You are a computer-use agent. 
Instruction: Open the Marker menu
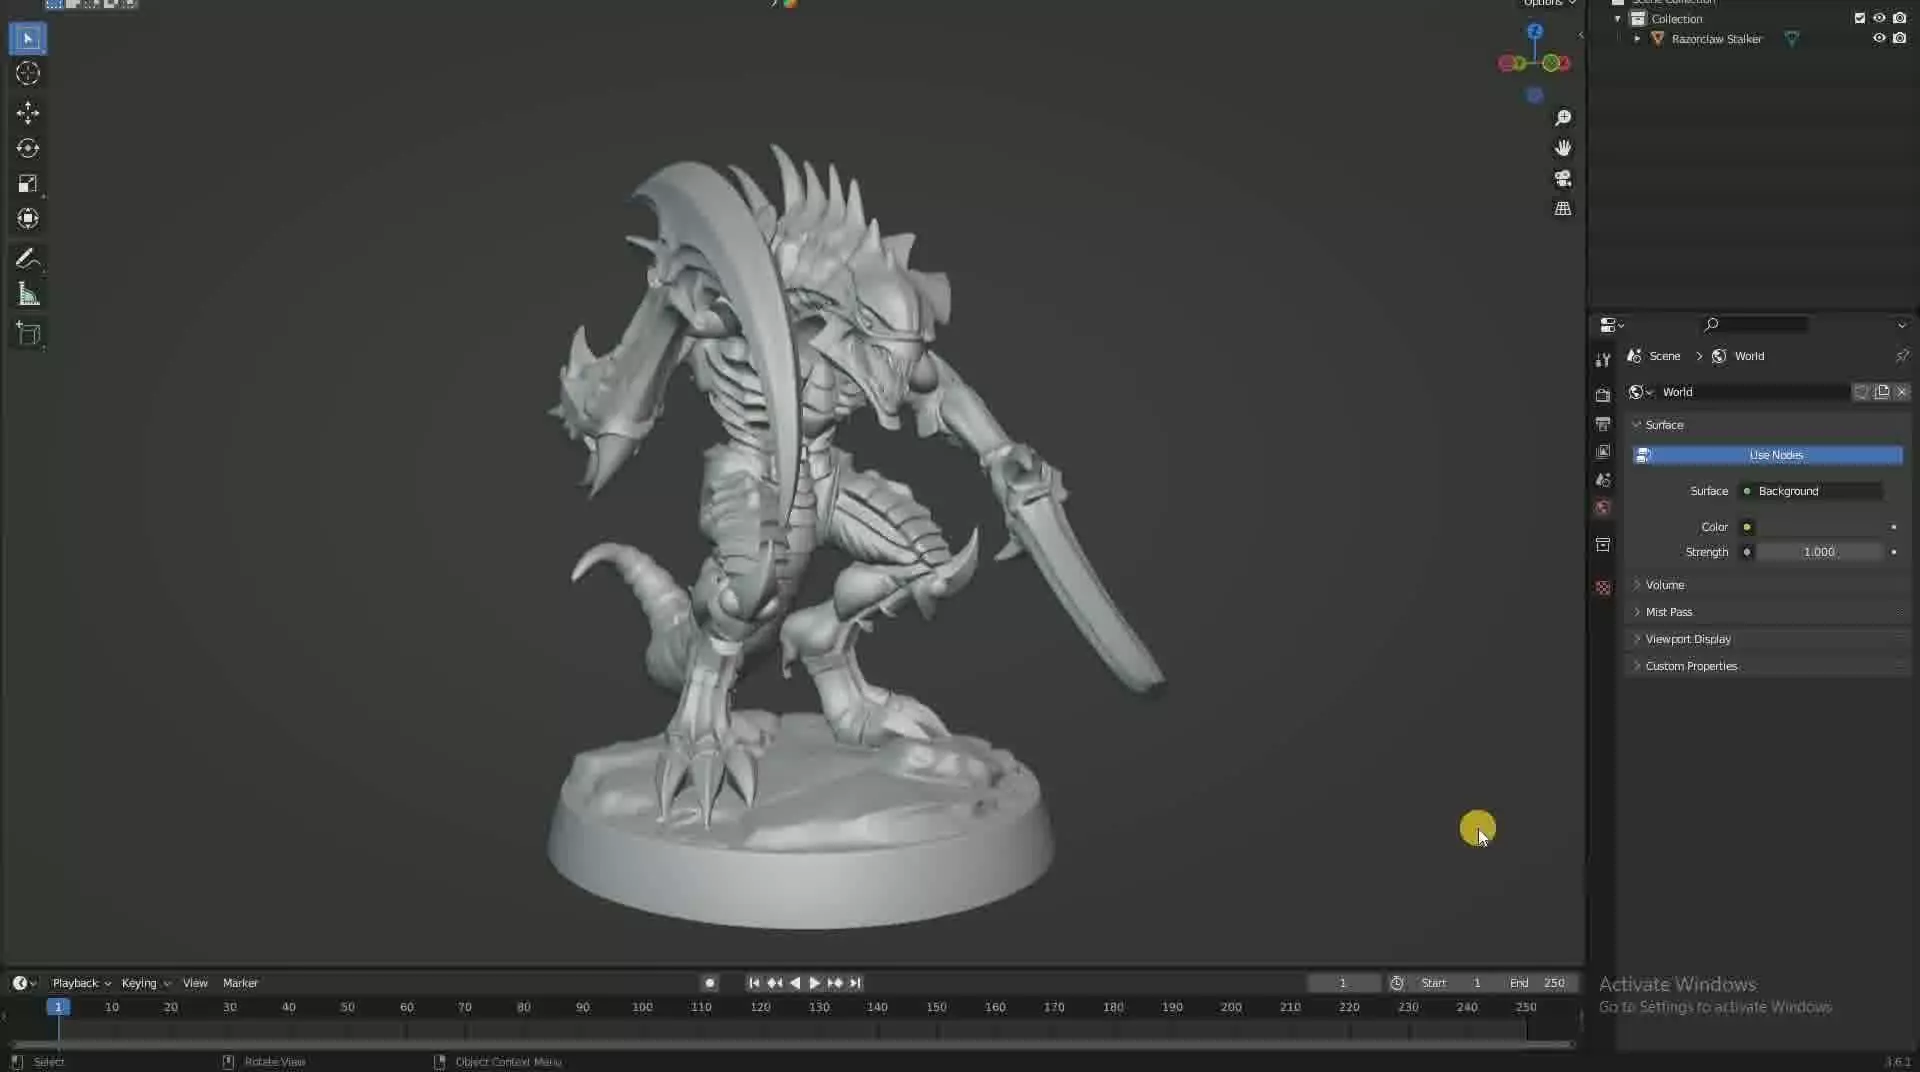(x=240, y=983)
